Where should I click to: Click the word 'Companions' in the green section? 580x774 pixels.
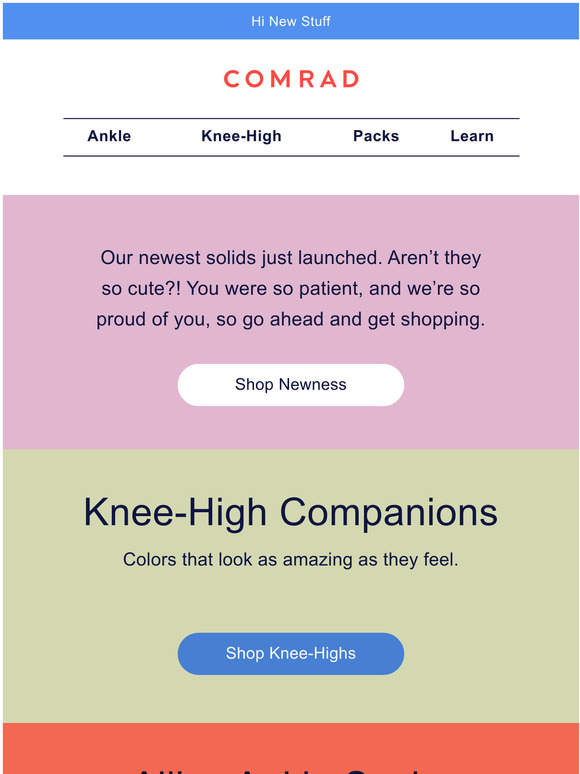[x=388, y=512]
